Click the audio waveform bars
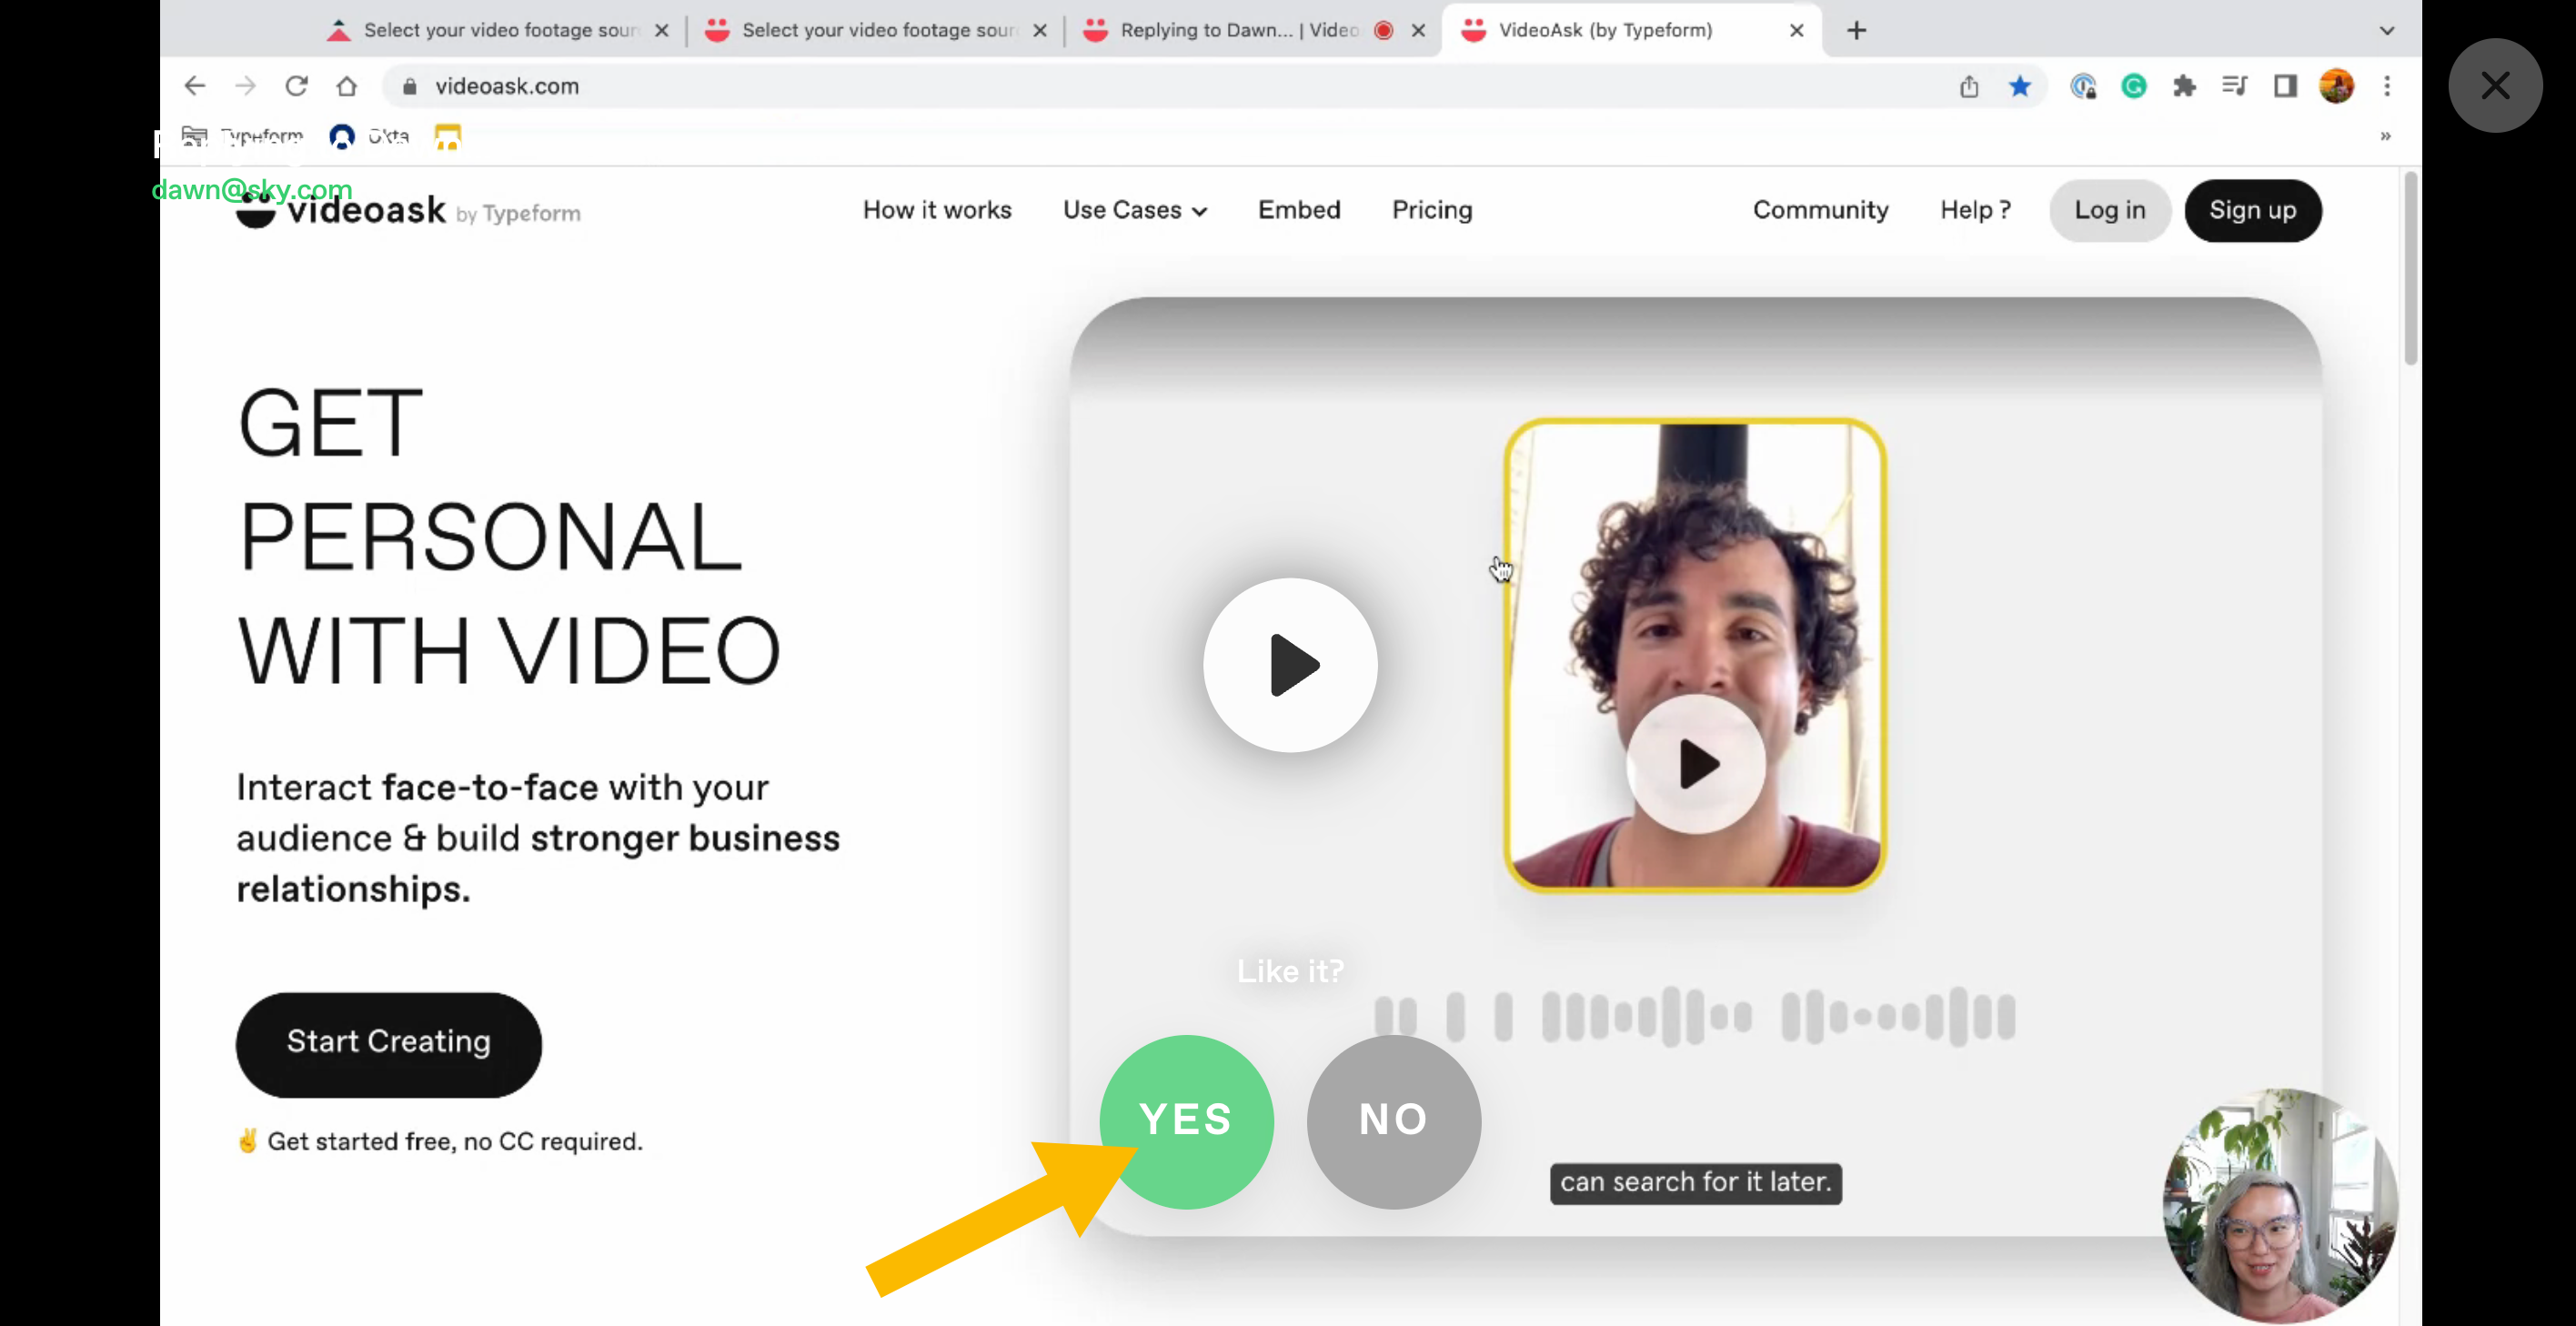 click(x=1694, y=1016)
